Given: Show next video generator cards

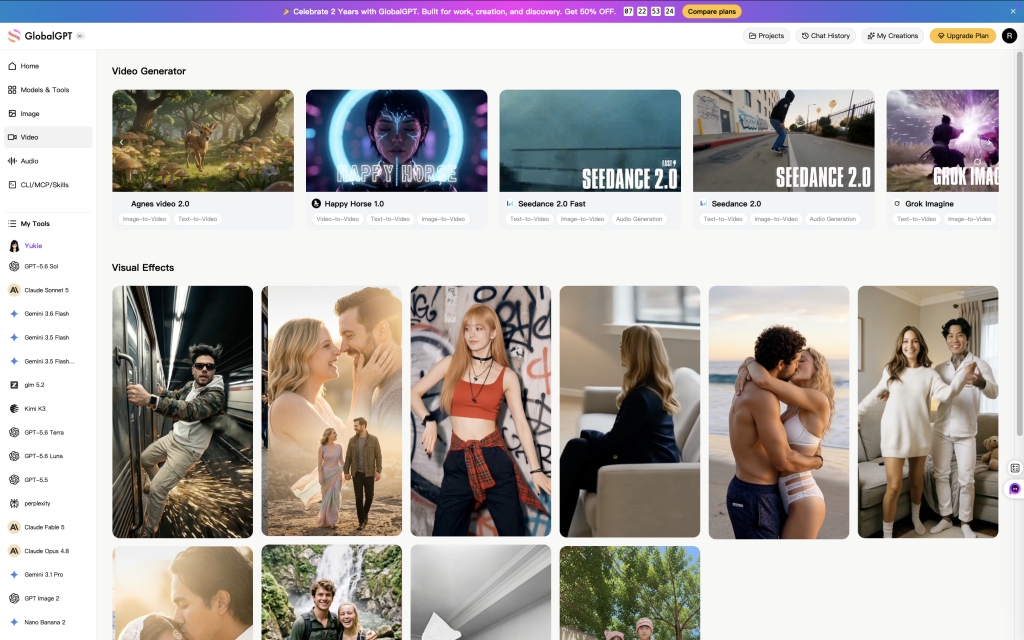Looking at the screenshot, I should pyautogui.click(x=989, y=142).
